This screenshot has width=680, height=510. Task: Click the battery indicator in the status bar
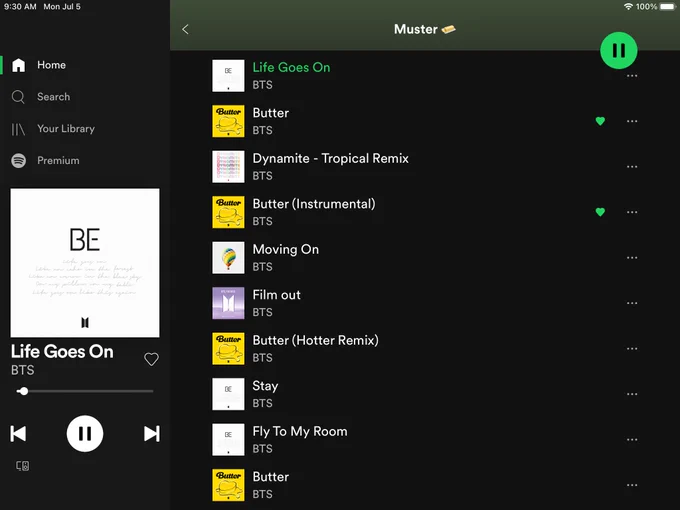[668, 7]
